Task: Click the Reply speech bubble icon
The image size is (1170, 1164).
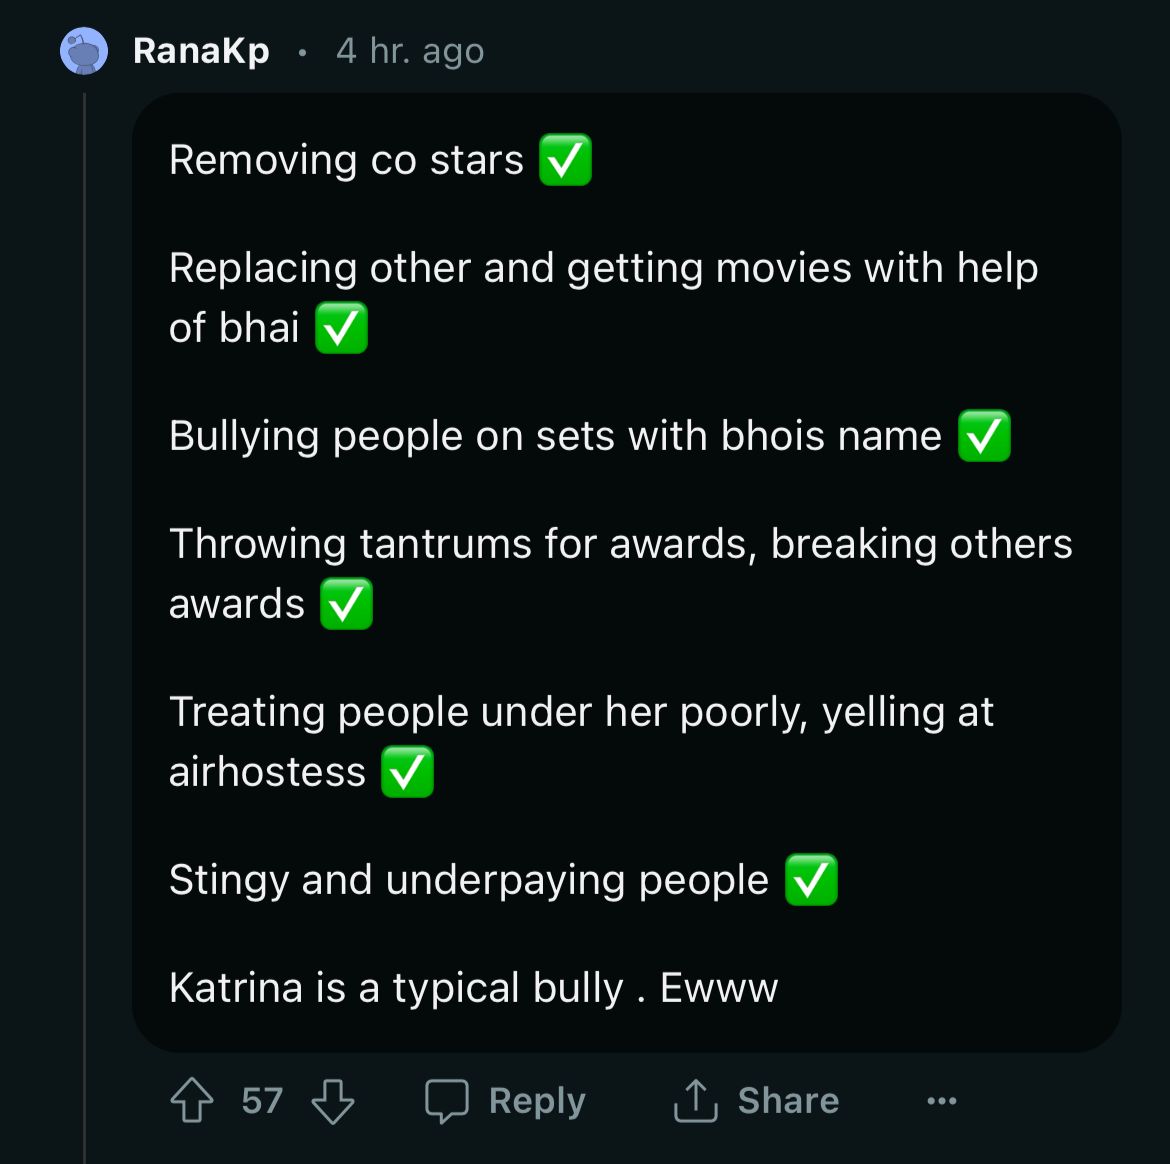Action: point(446,1100)
